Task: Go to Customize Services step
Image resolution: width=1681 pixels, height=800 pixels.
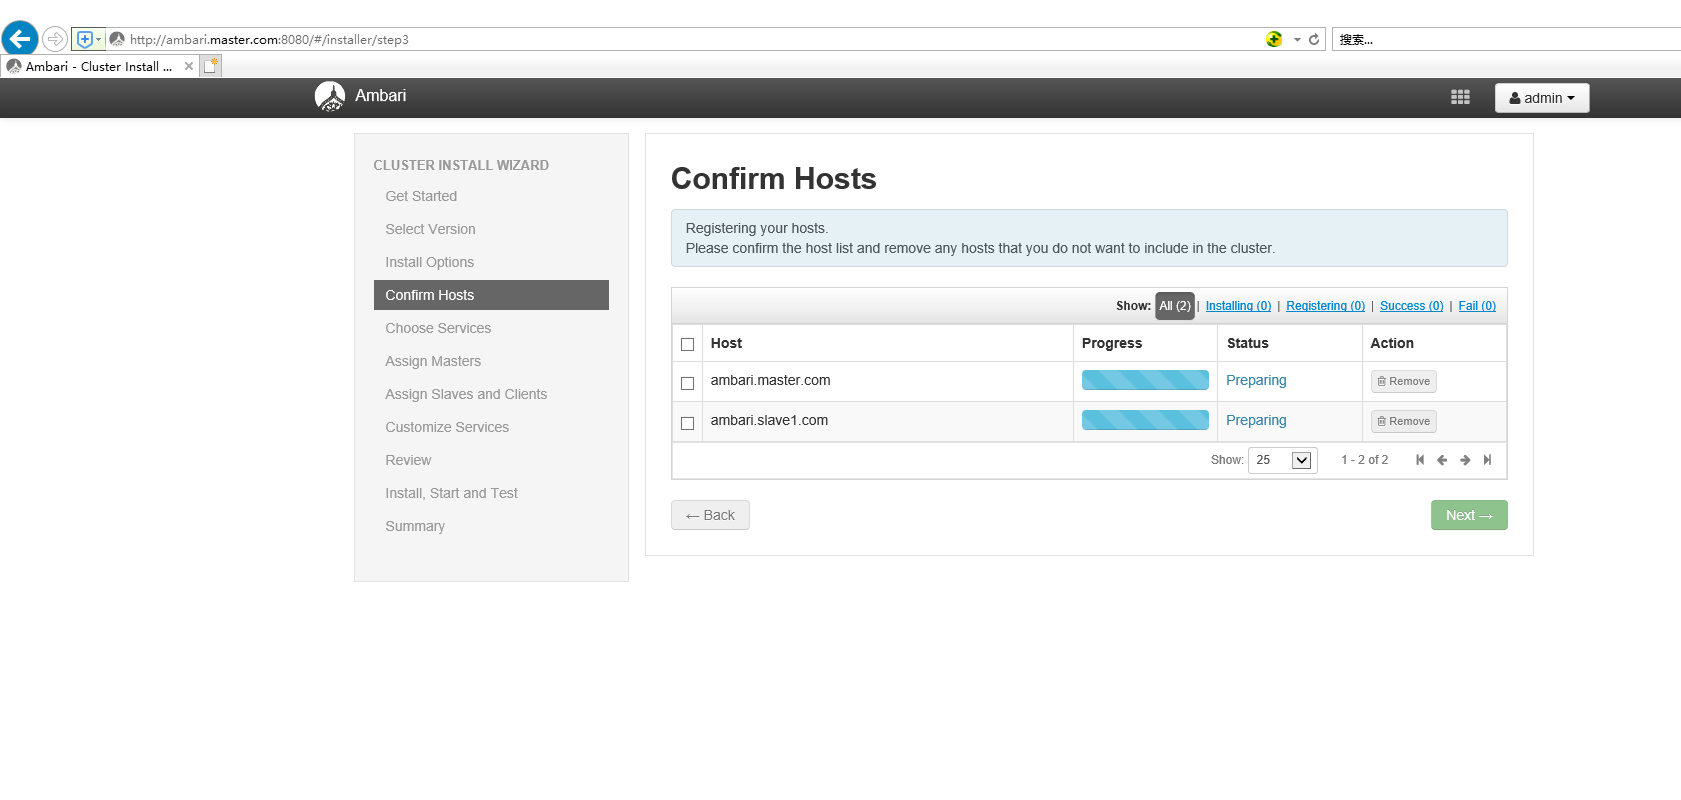Action: click(x=447, y=427)
